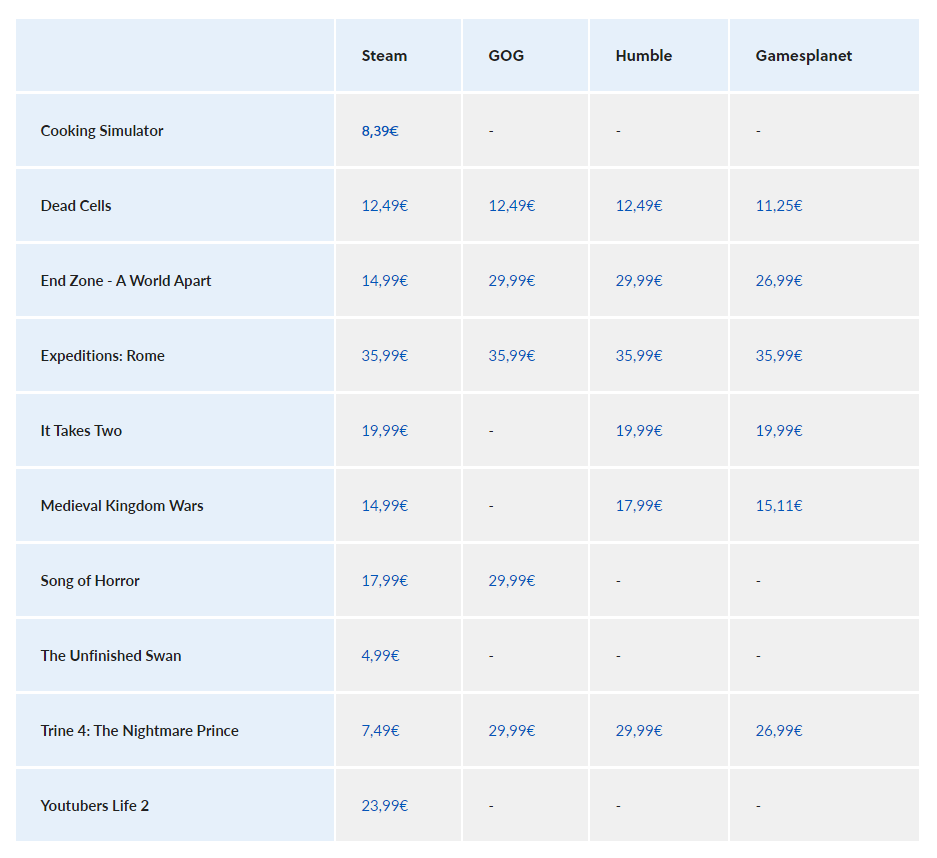Select the Cooking Simulator row title
This screenshot has width=937, height=858.
point(102,131)
